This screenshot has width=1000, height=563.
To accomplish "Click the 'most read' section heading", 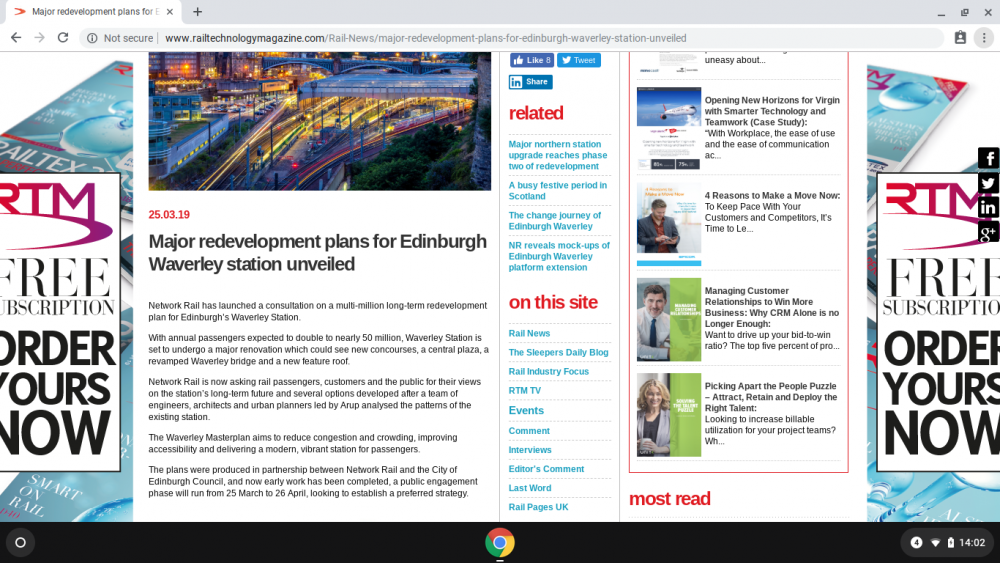I will pos(670,499).
